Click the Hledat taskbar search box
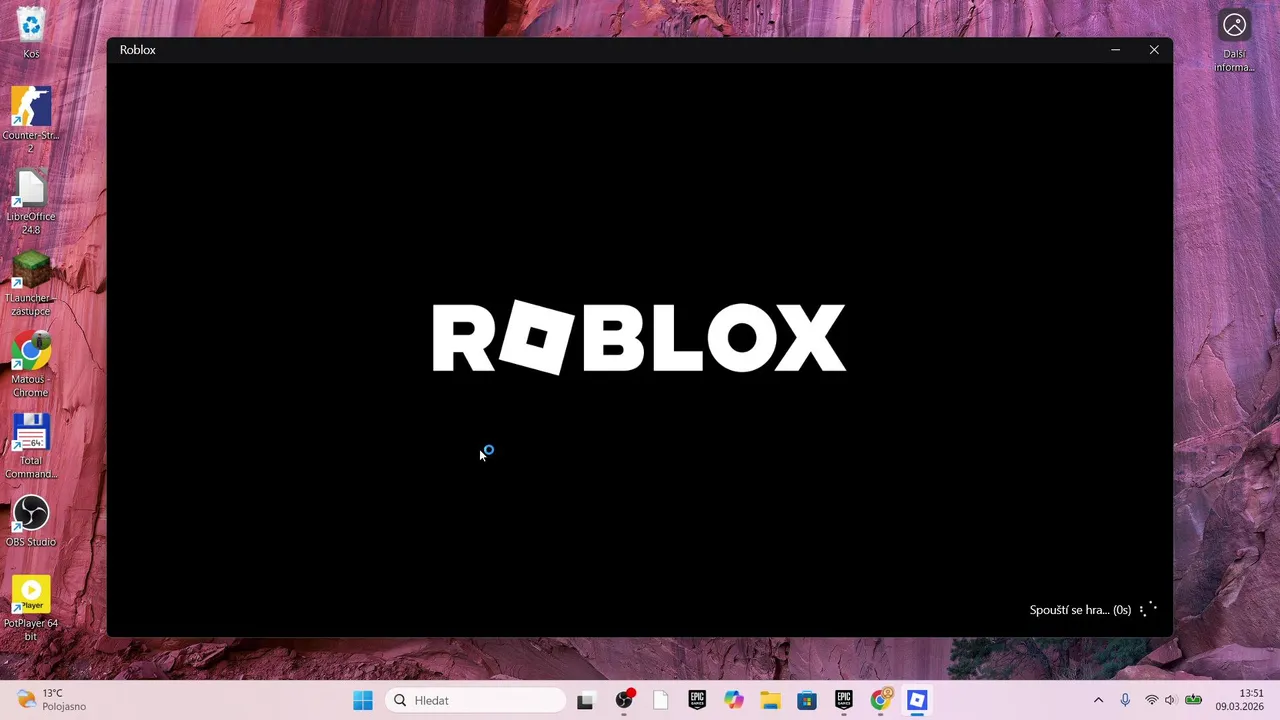 475,700
